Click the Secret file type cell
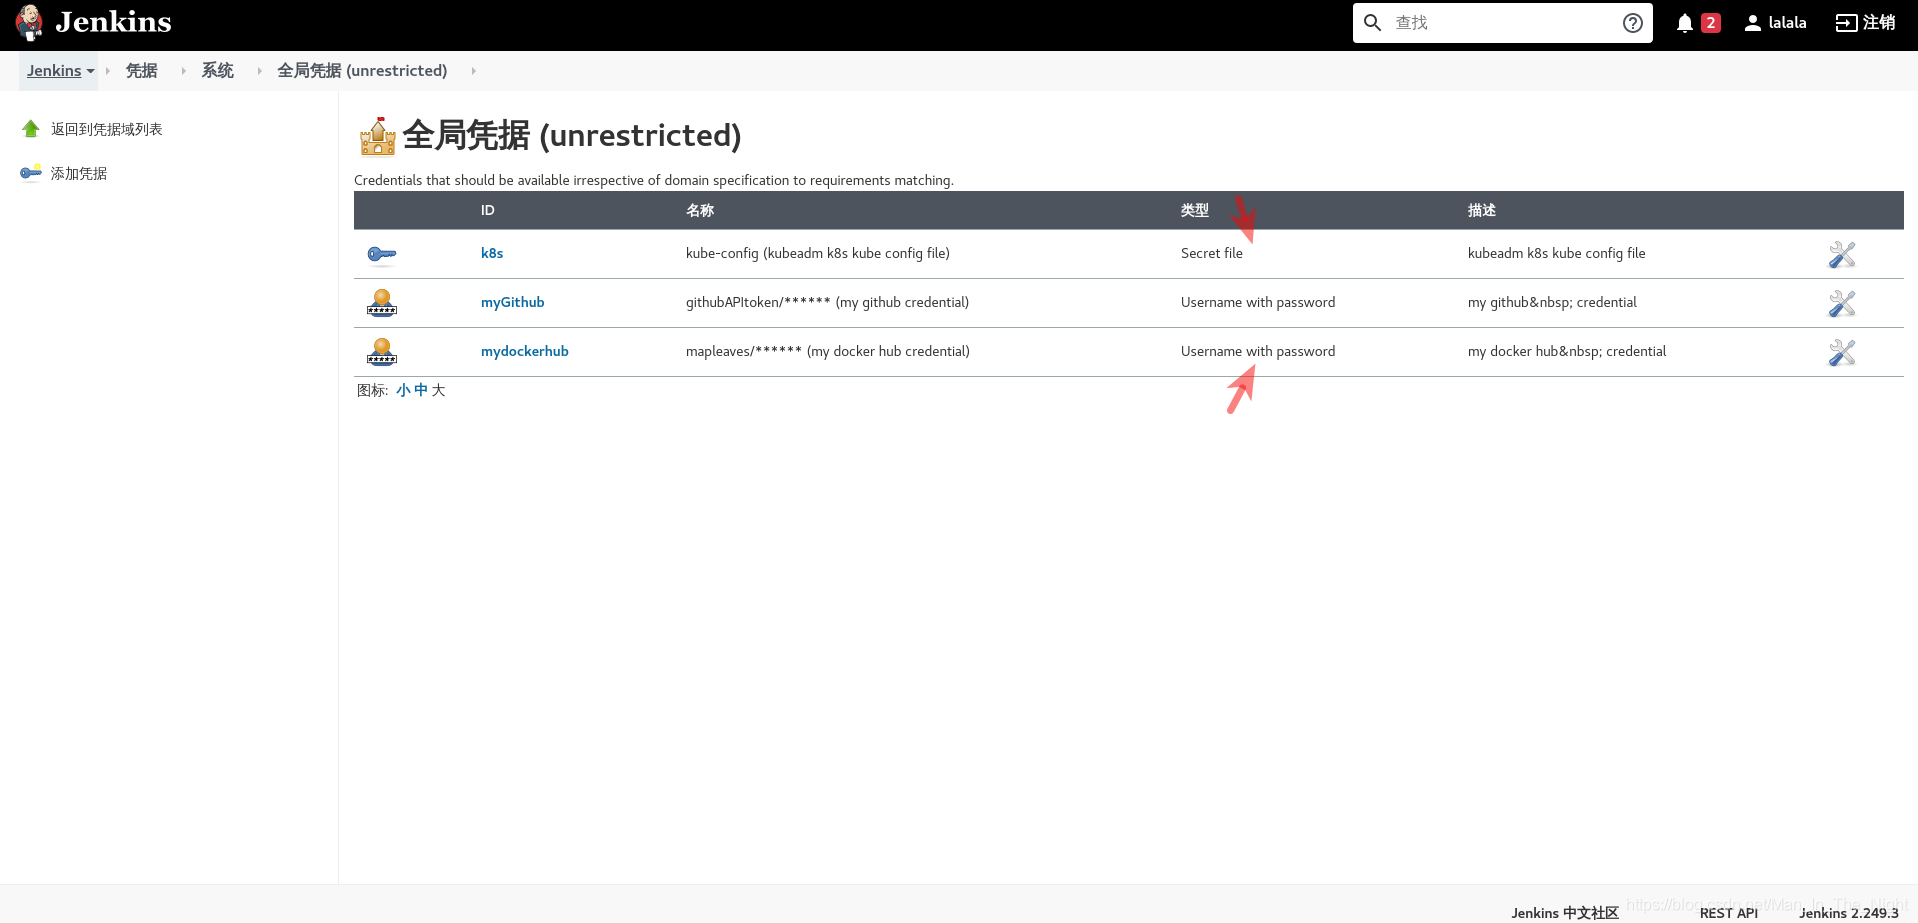Screen dimensions: 1918x923 tap(1212, 253)
